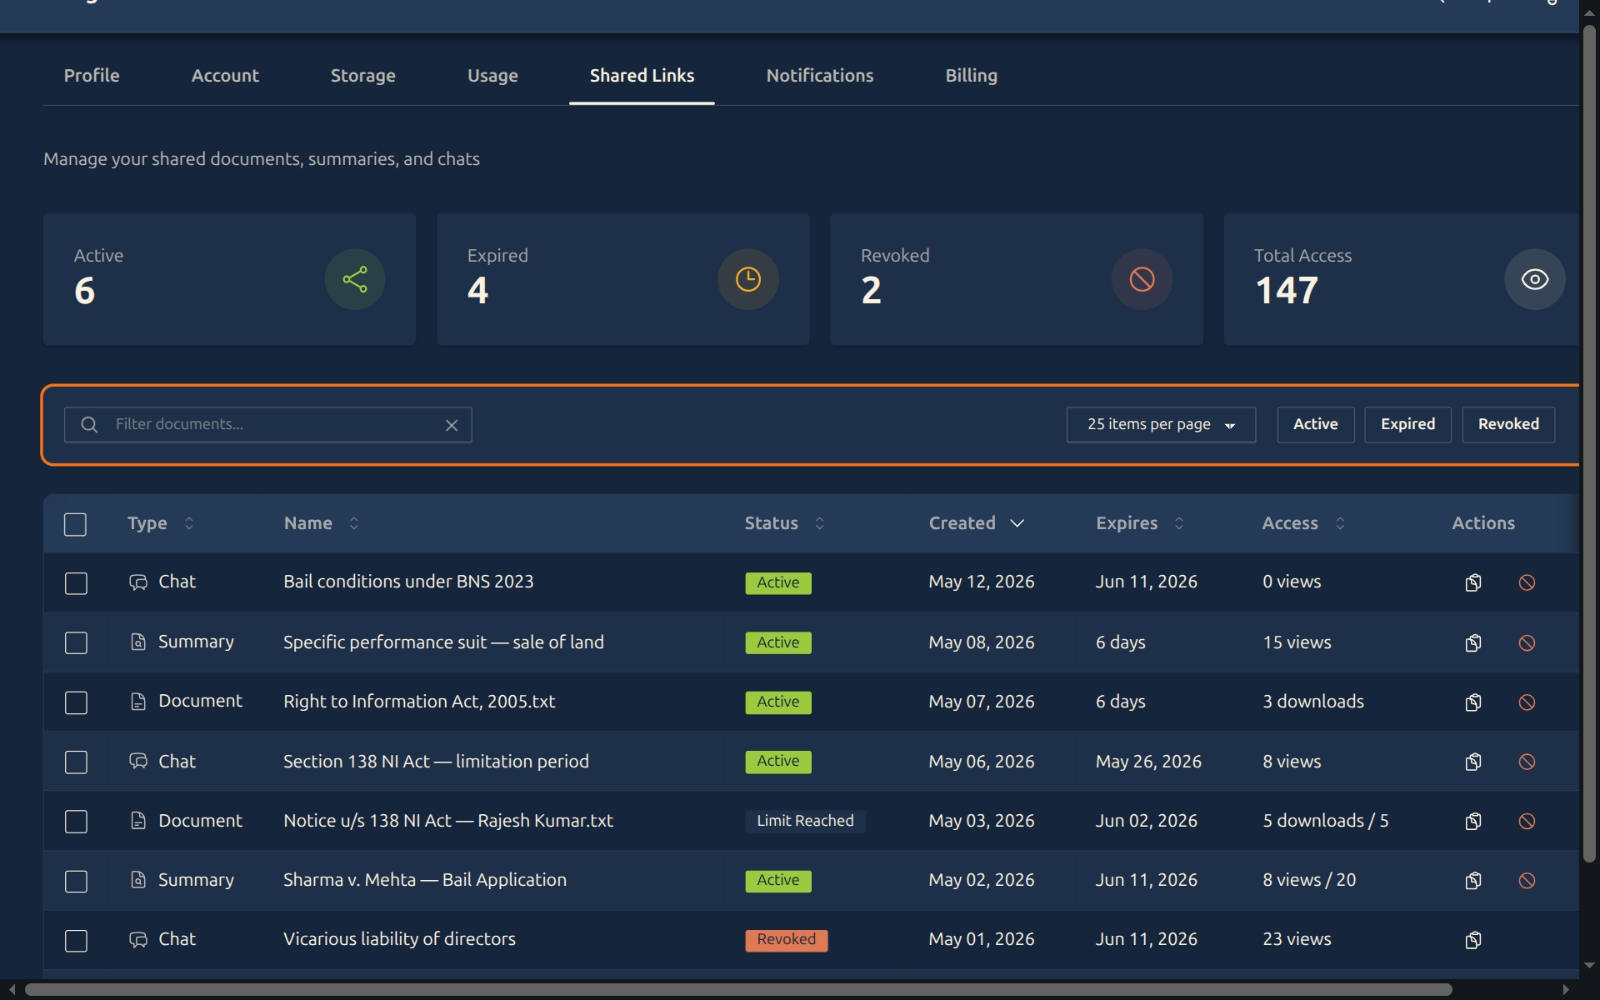Click document type icon in Notice u/s 138 row
This screenshot has width=1600, height=1000.
(x=138, y=821)
